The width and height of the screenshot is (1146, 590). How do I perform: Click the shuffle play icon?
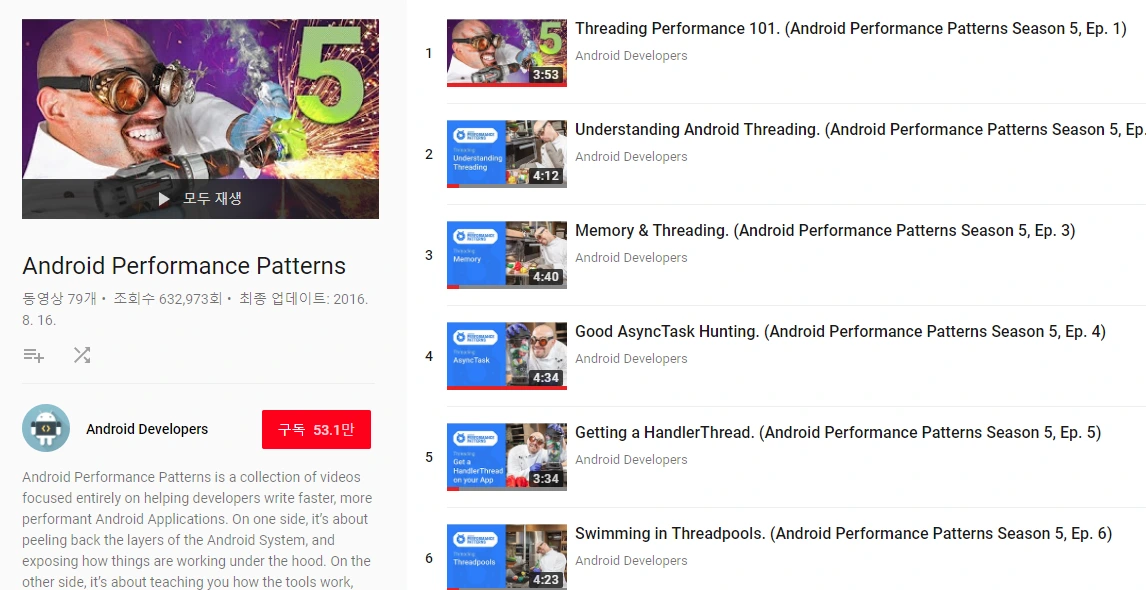82,355
